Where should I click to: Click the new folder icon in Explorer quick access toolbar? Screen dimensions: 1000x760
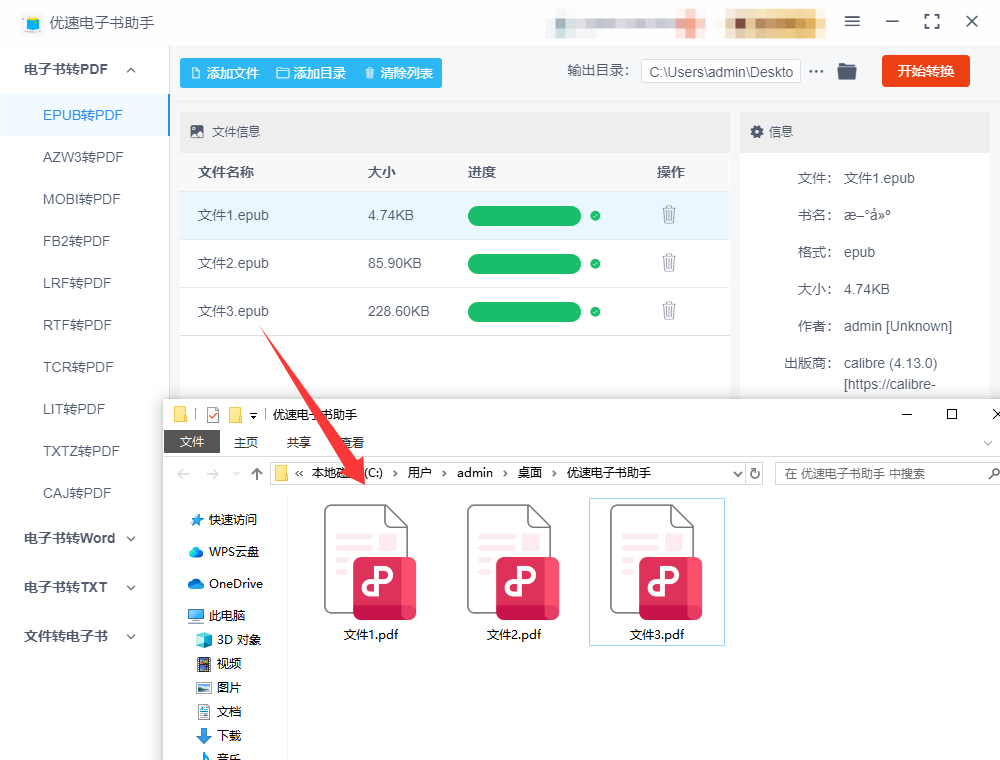pyautogui.click(x=235, y=415)
